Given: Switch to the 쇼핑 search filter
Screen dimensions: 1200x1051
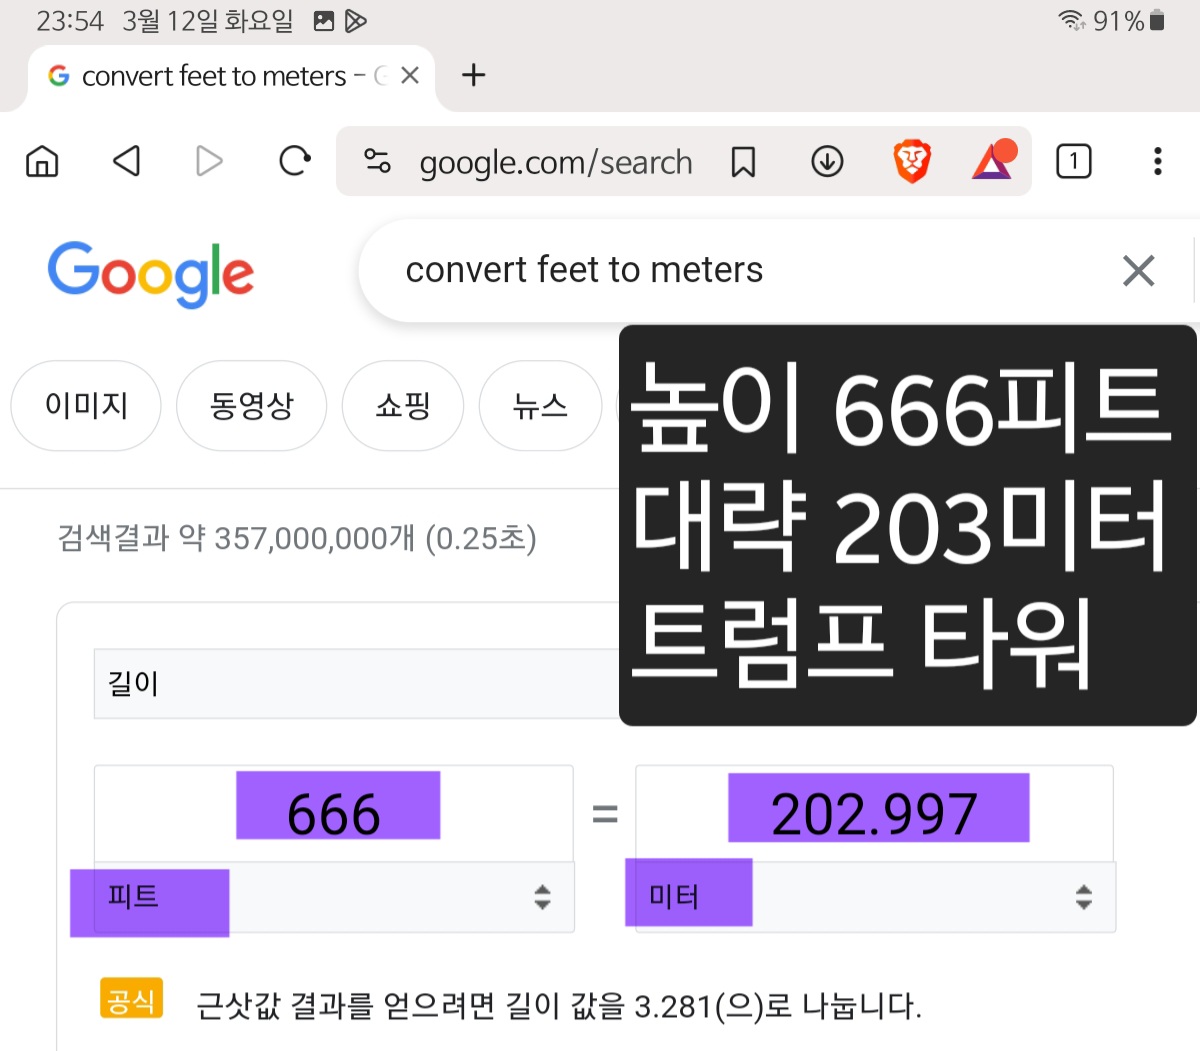Looking at the screenshot, I should [x=403, y=405].
